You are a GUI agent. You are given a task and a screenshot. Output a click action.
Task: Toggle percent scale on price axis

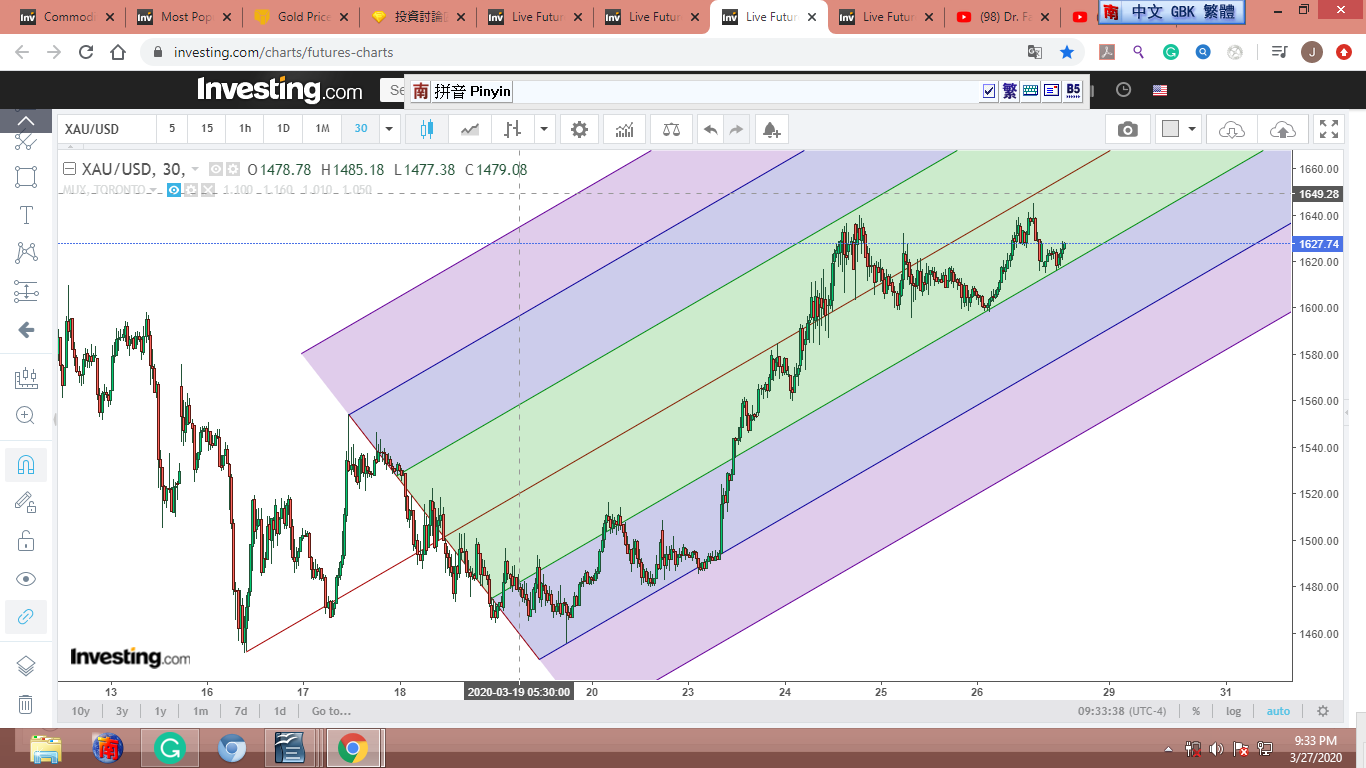(1196, 711)
